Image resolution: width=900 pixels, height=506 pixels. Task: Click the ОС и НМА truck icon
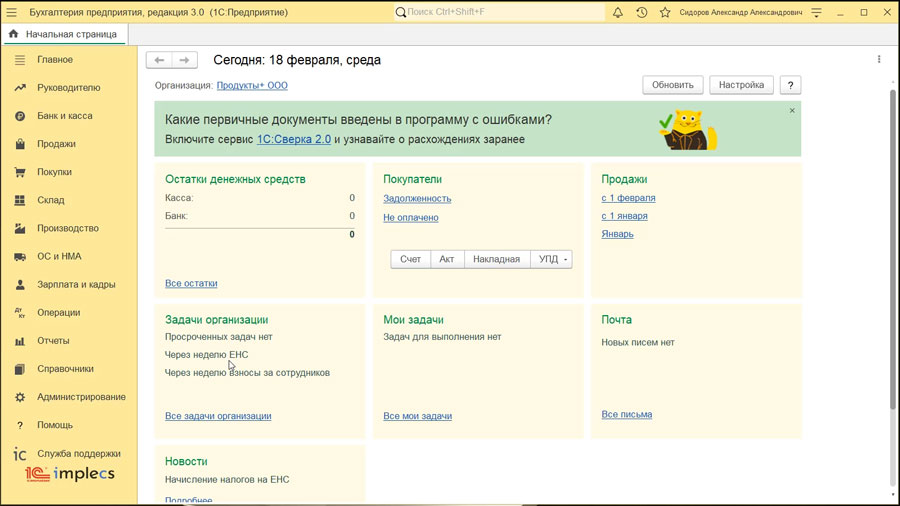click(x=20, y=256)
